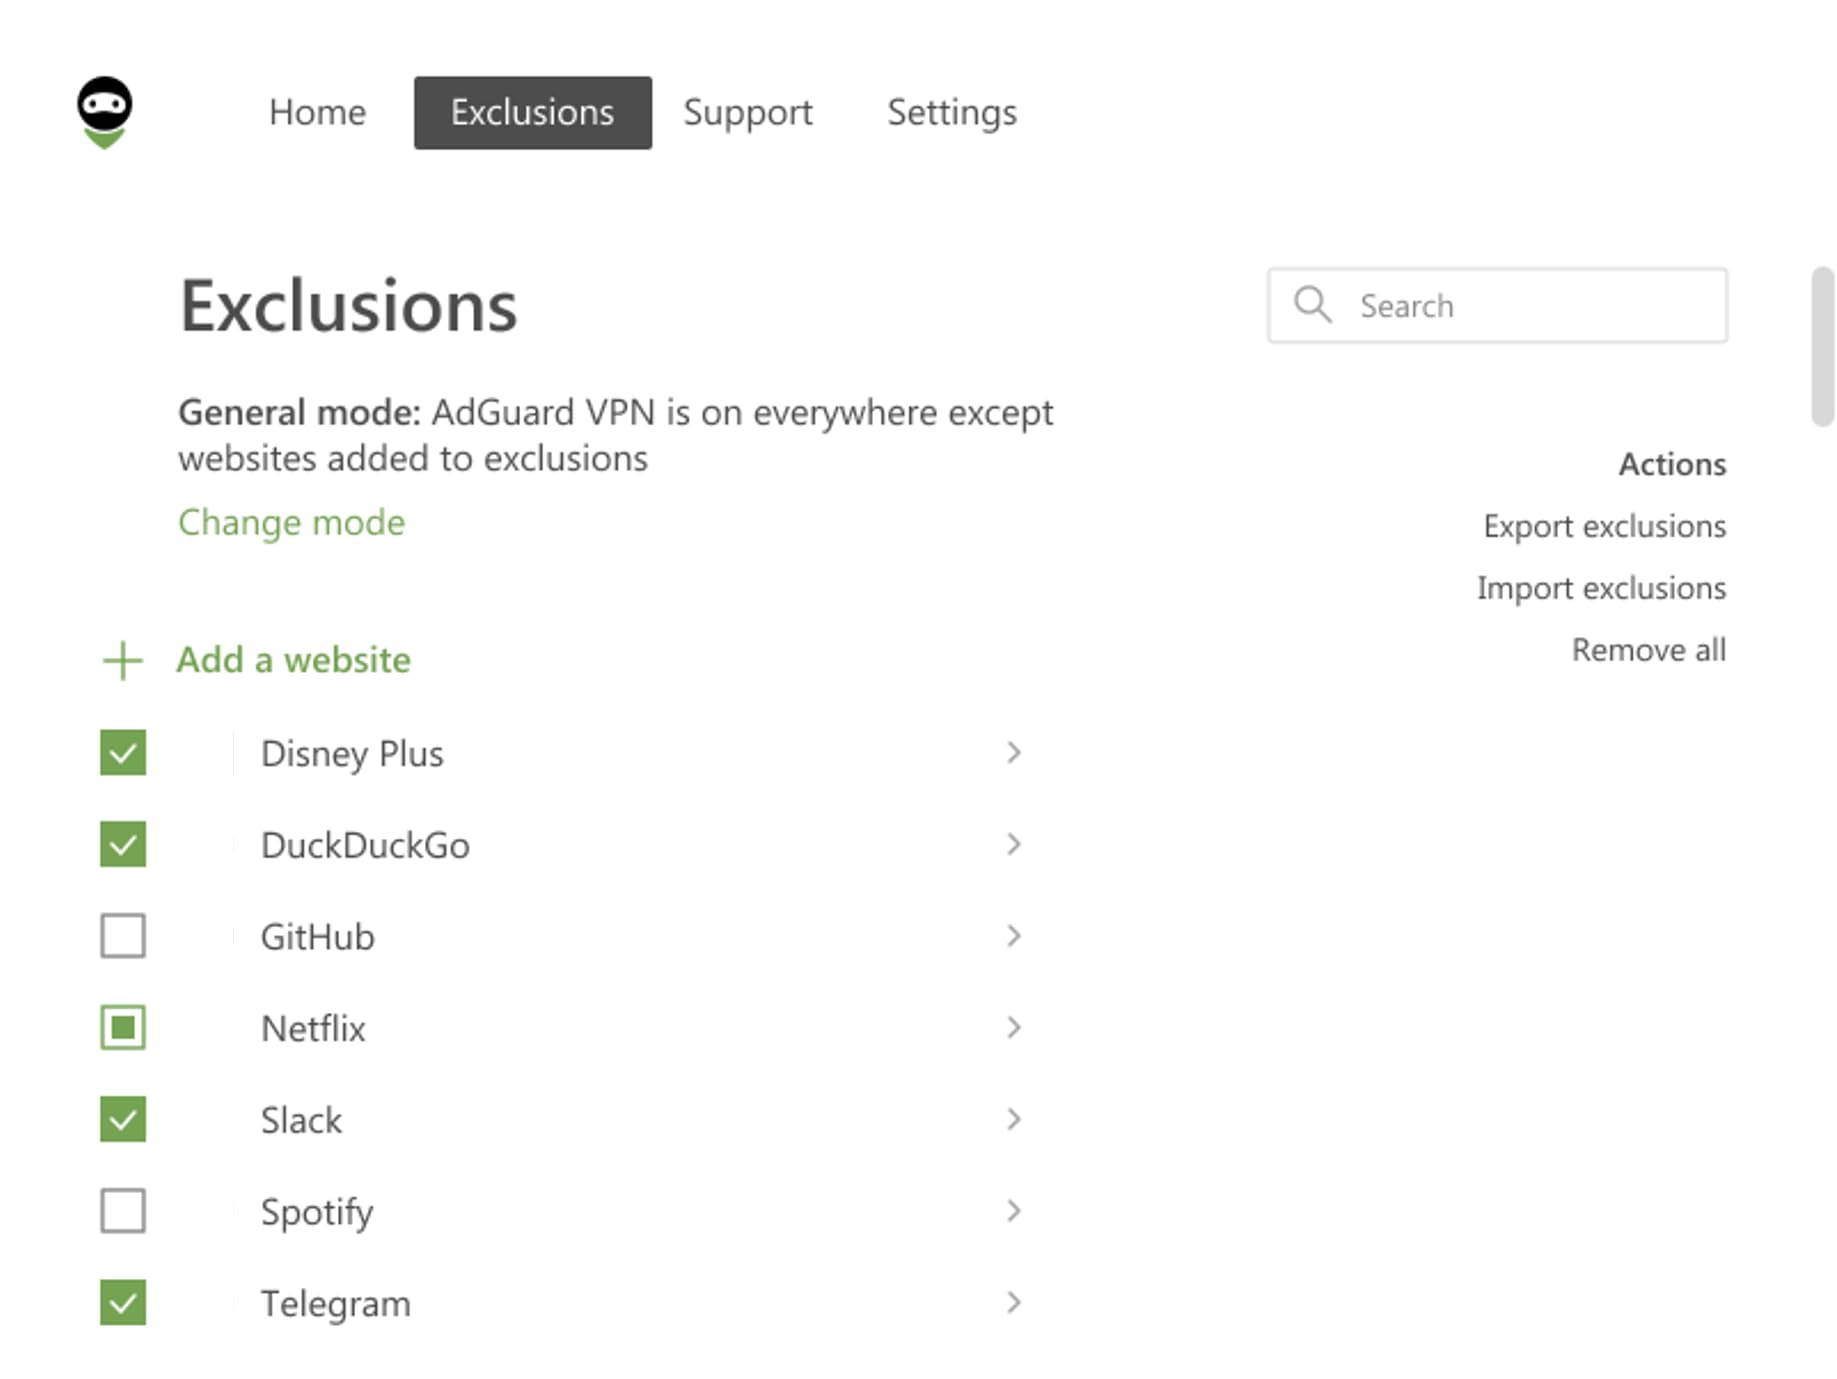This screenshot has height=1379, width=1837.
Task: Open the Support tab
Action: (748, 112)
